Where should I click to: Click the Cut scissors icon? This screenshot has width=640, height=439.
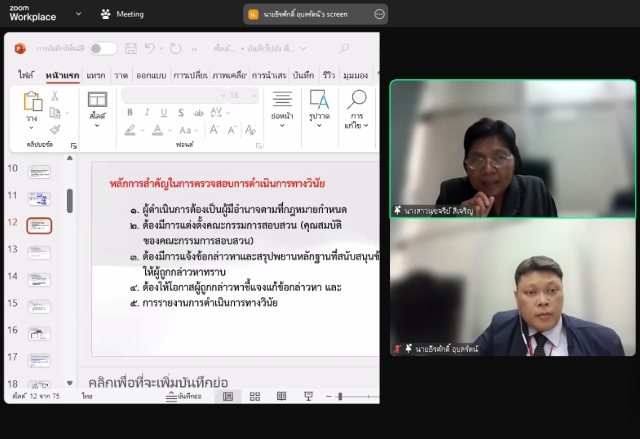coord(55,96)
